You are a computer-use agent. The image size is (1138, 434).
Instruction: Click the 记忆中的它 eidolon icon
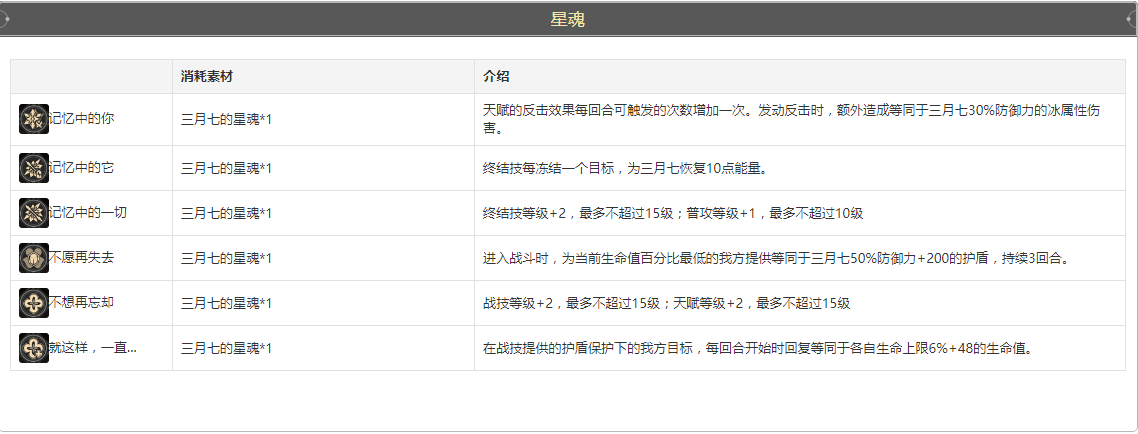[x=33, y=168]
